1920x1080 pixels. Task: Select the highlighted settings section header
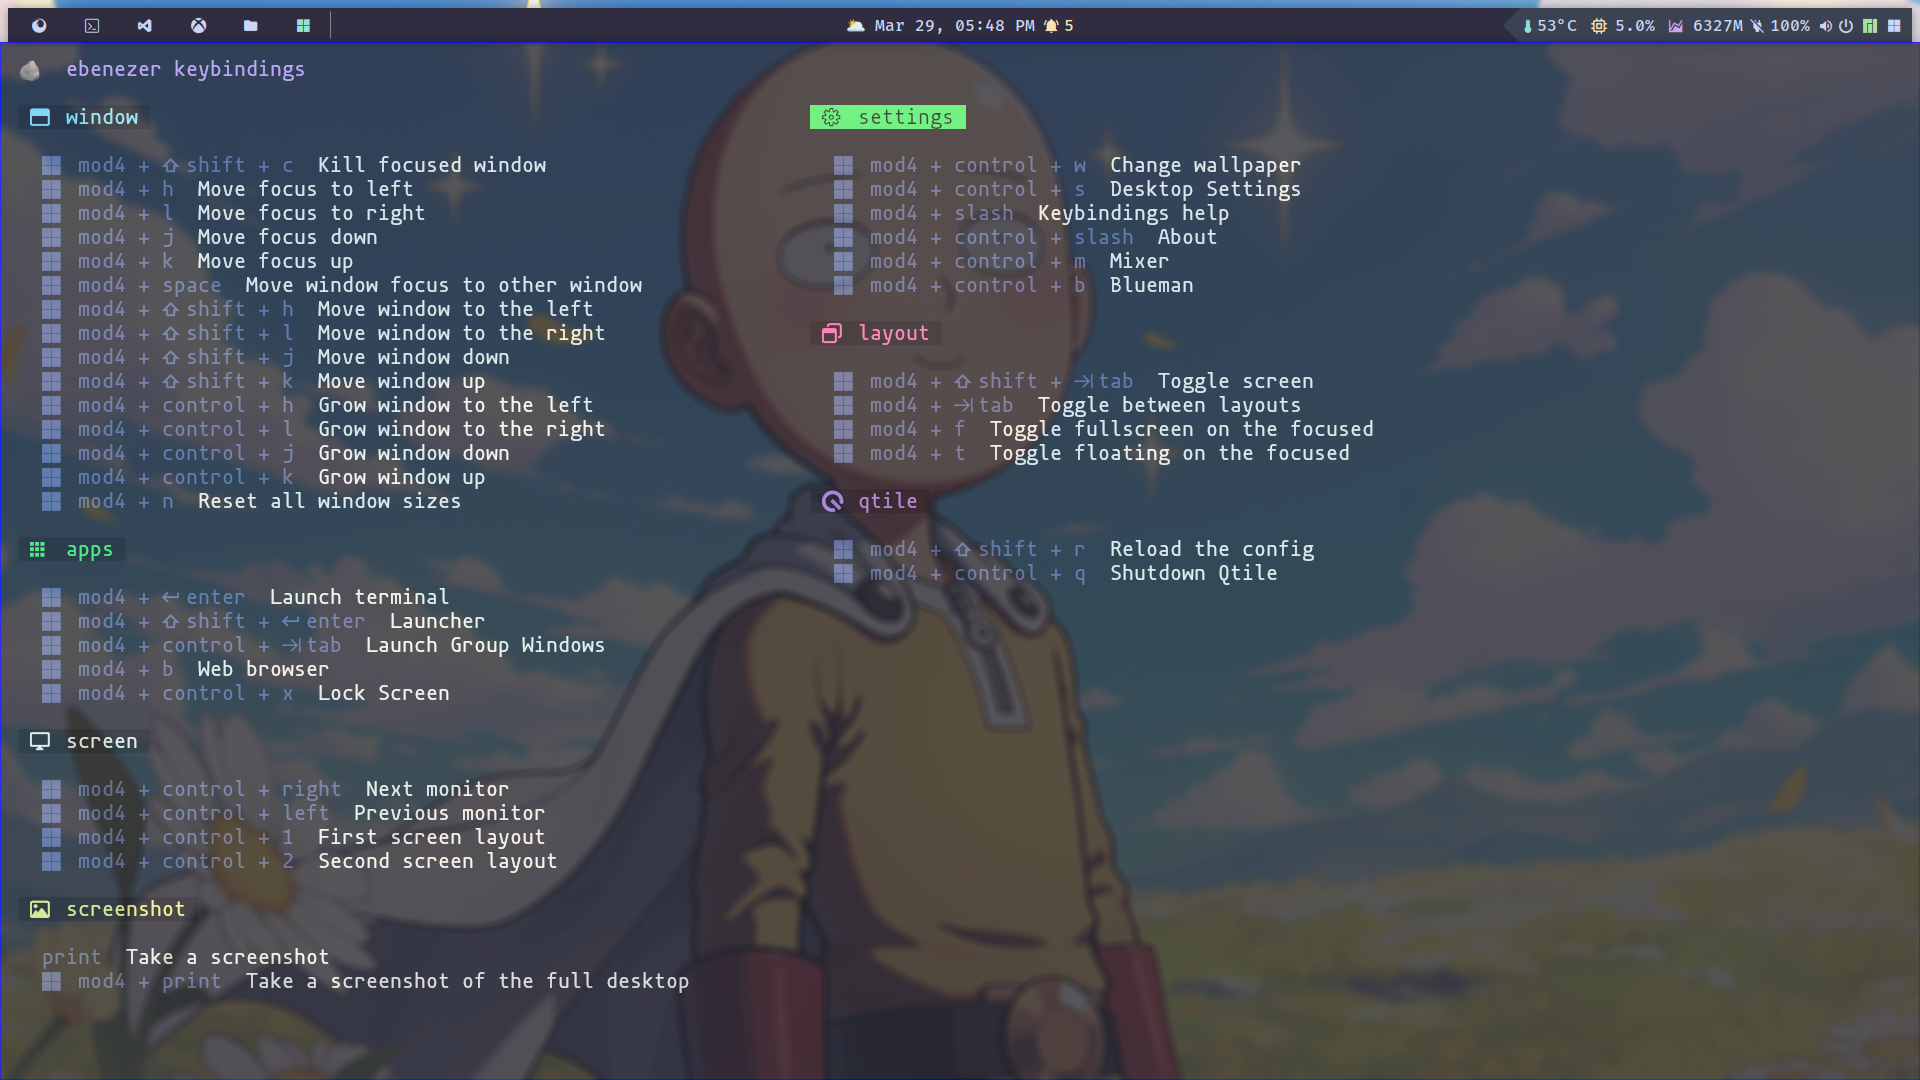point(887,117)
